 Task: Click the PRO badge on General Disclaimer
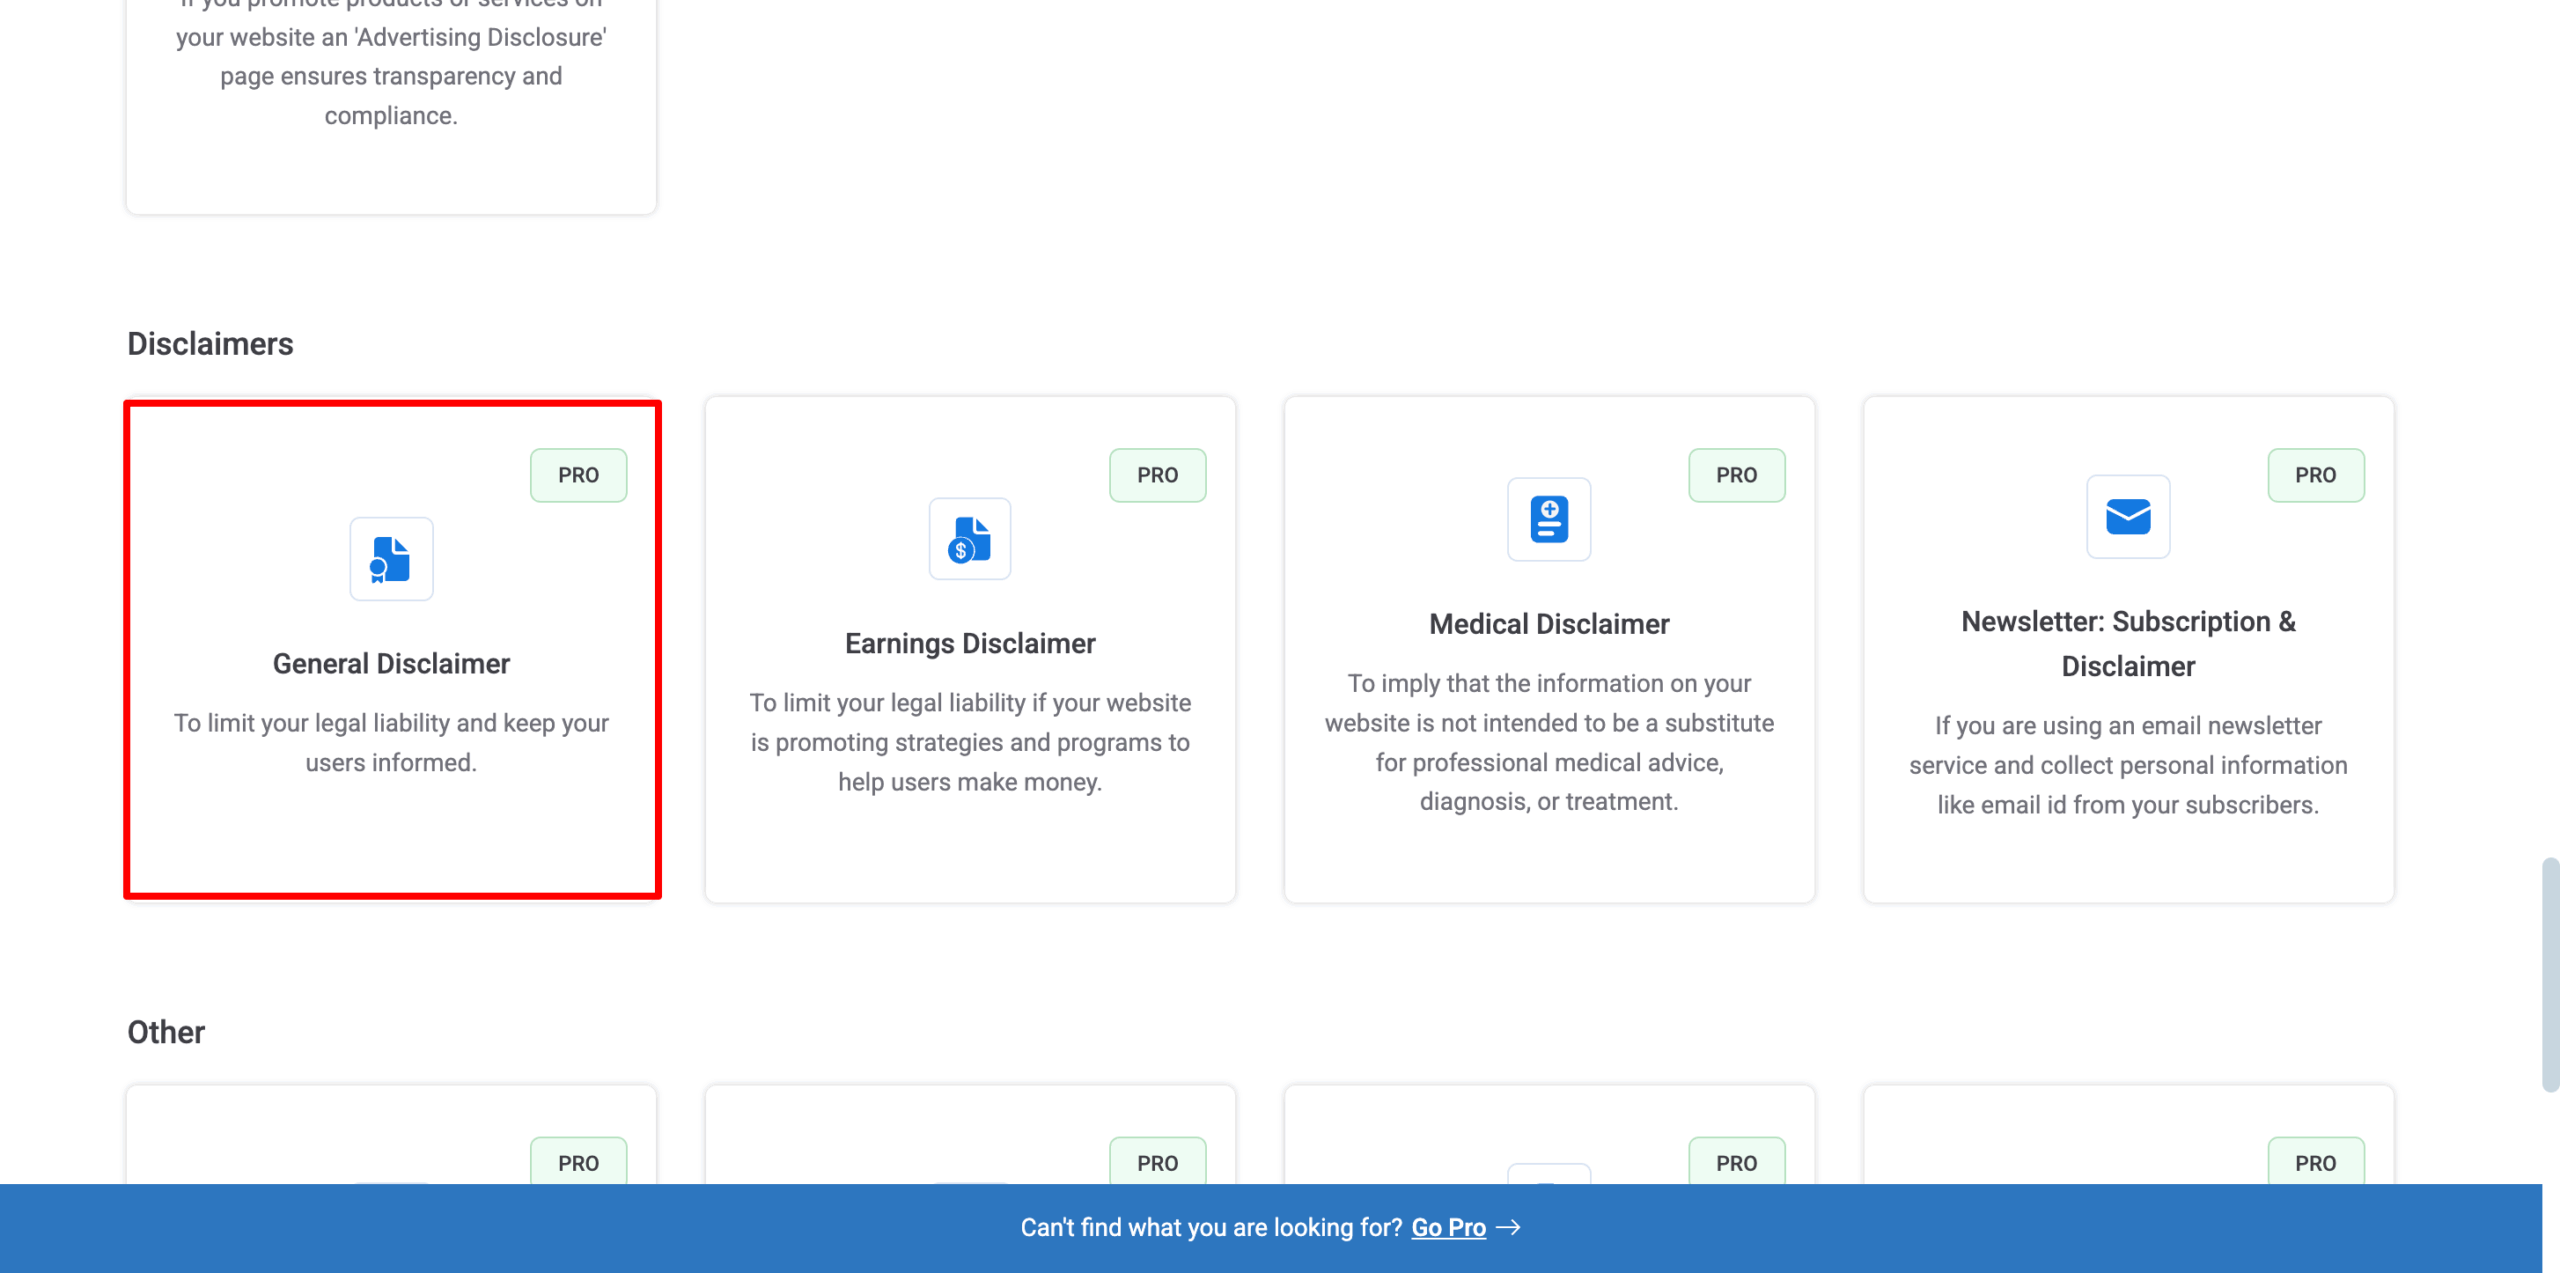[578, 475]
